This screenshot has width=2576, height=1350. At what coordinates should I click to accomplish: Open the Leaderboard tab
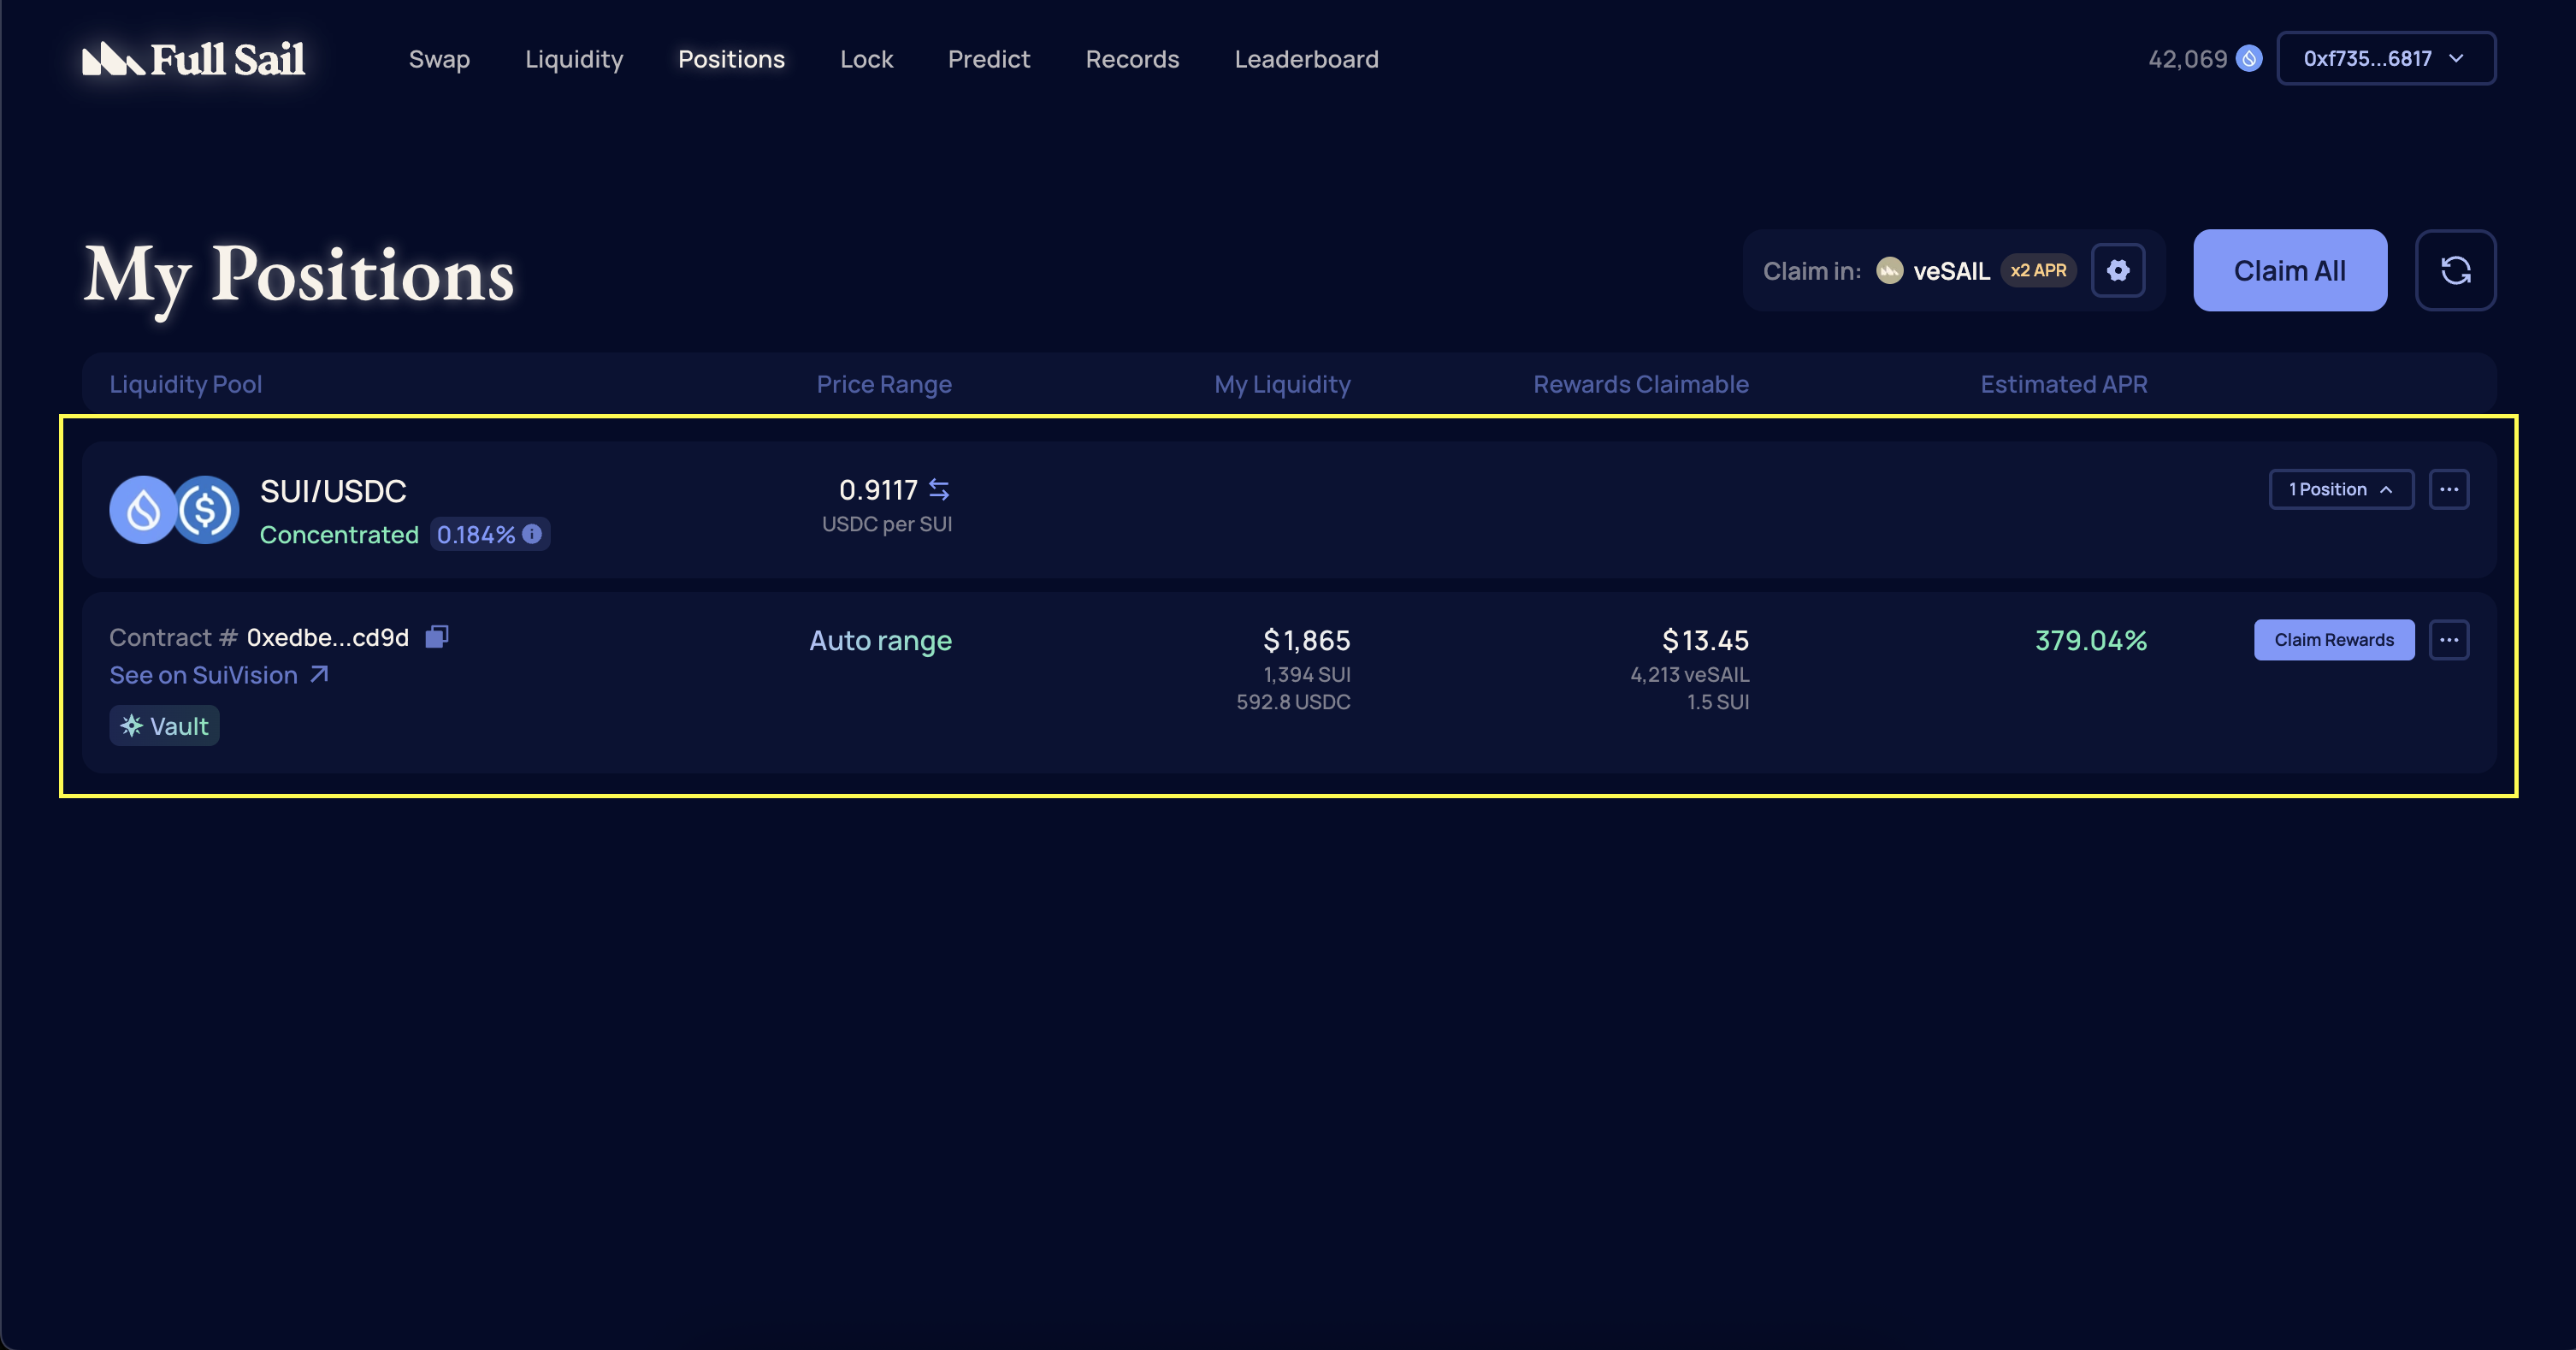point(1306,59)
